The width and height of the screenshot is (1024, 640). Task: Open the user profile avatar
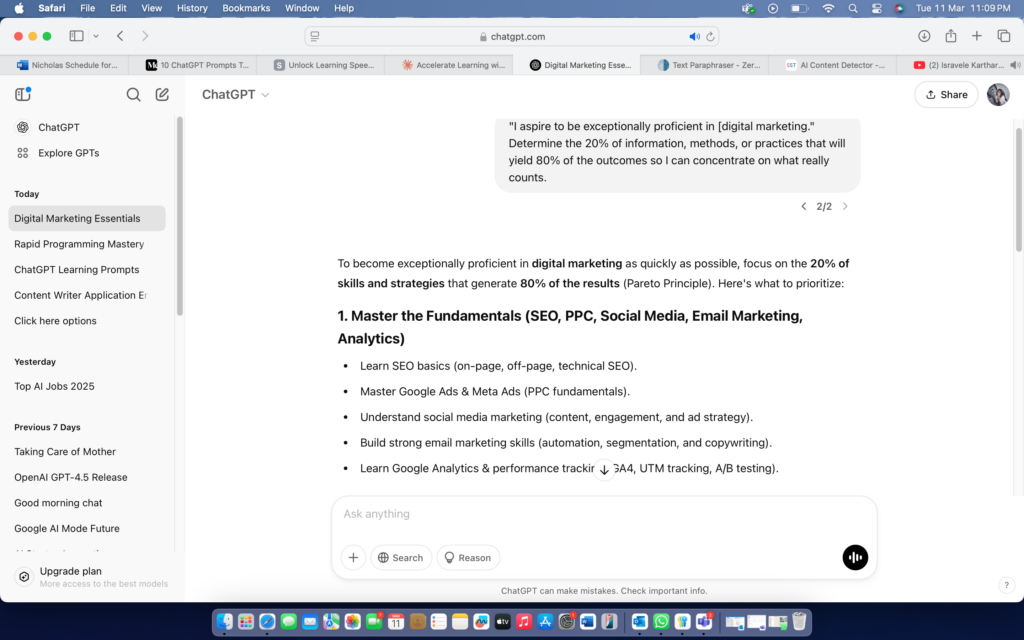point(998,95)
